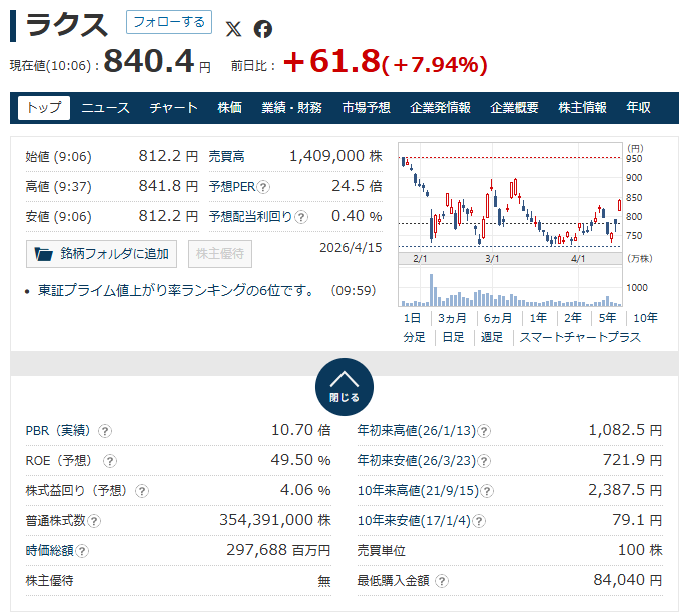Click 予想PER label link
680x614 pixels.
(232, 187)
